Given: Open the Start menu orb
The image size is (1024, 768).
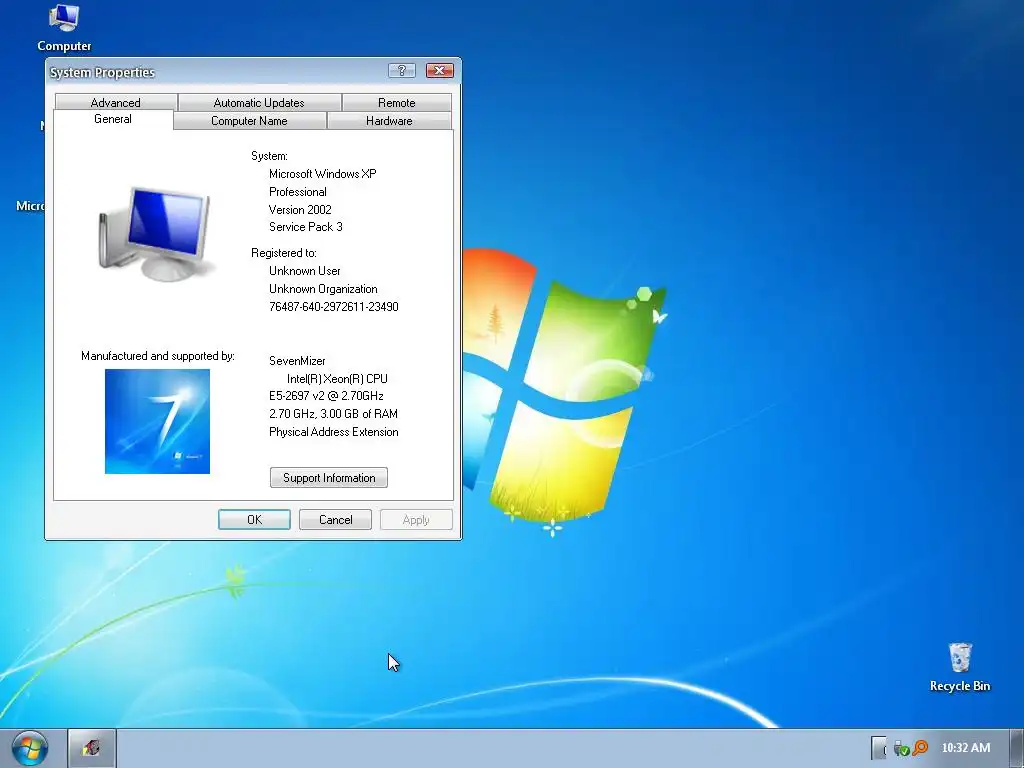Looking at the screenshot, I should point(30,748).
